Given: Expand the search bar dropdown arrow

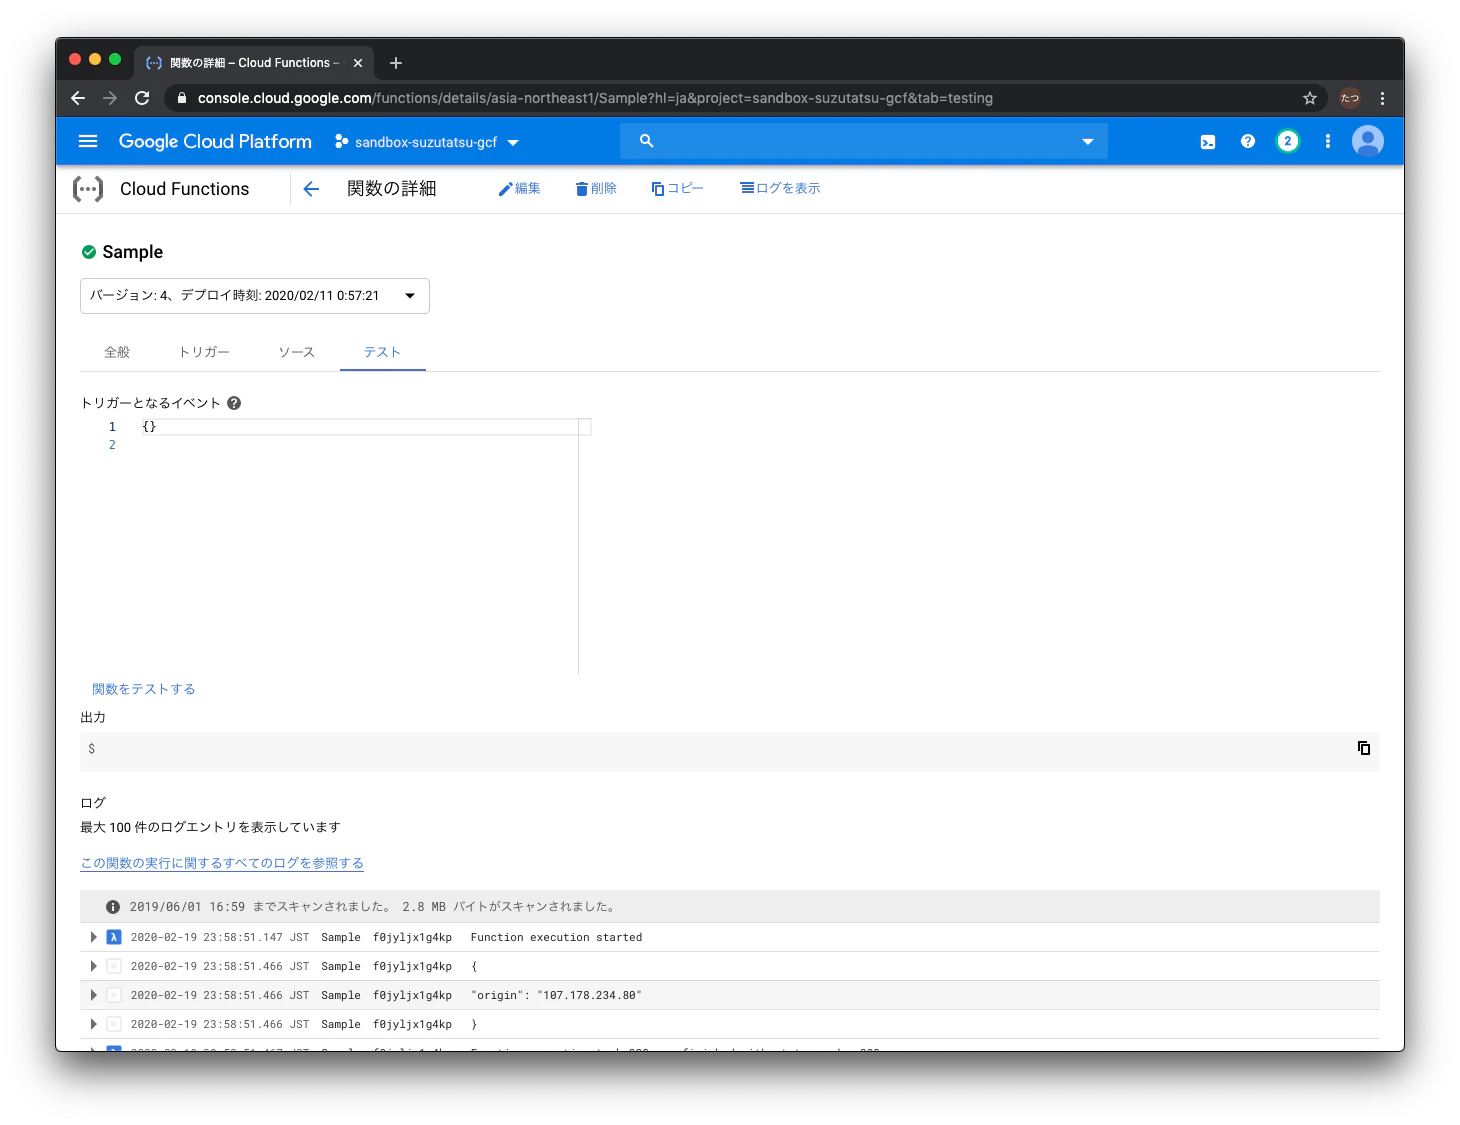Looking at the screenshot, I should [1088, 142].
